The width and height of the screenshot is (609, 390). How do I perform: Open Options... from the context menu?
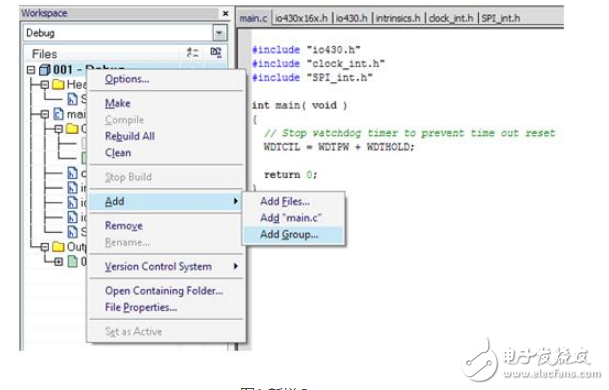point(127,79)
